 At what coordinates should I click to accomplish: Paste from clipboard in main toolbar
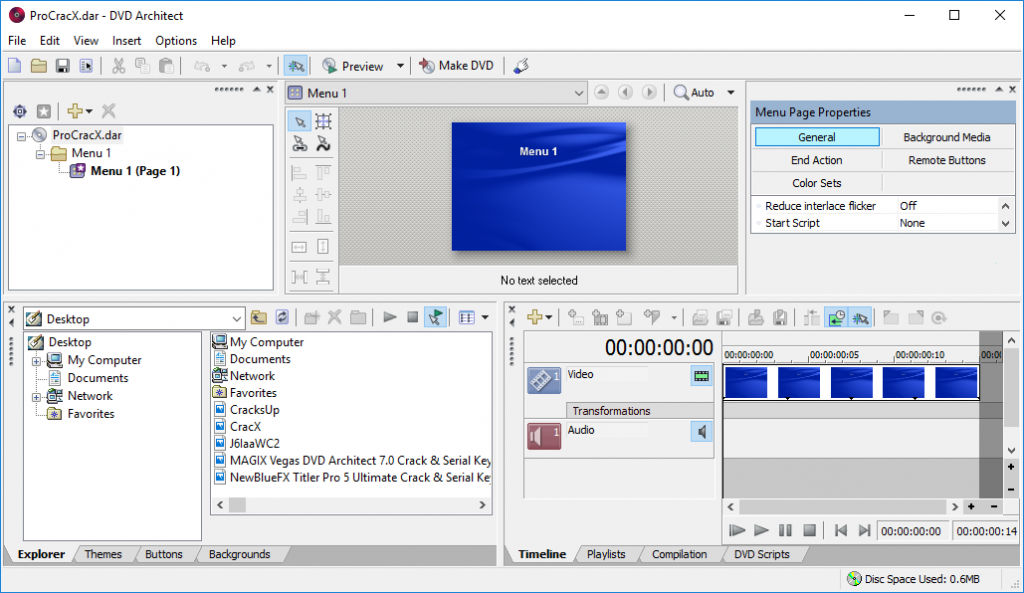tap(167, 65)
